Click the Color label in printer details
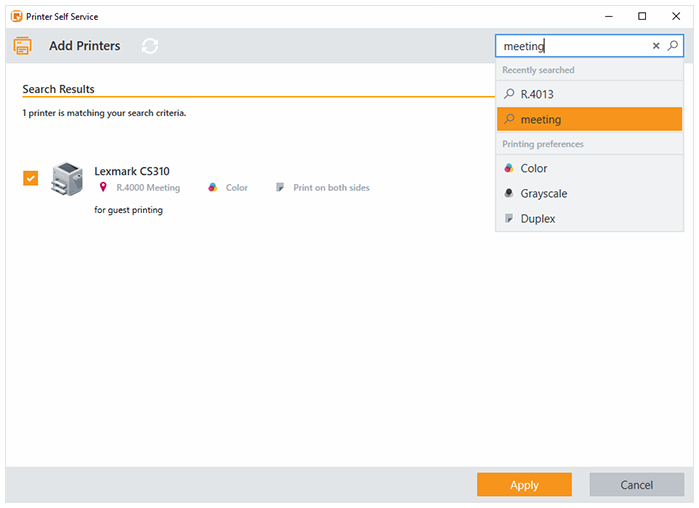 pyautogui.click(x=237, y=188)
